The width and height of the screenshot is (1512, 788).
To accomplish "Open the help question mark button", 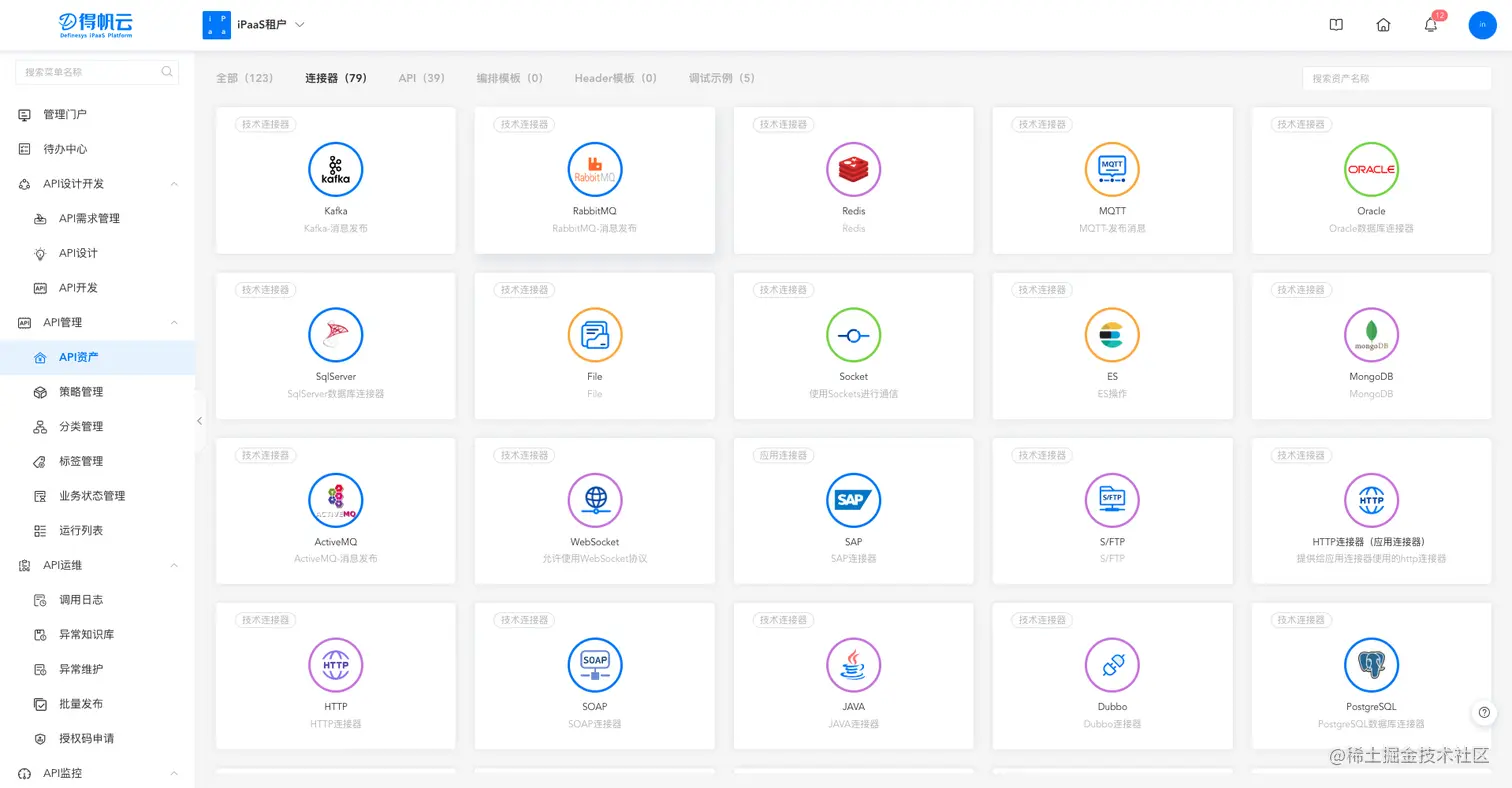I will click(x=1485, y=713).
